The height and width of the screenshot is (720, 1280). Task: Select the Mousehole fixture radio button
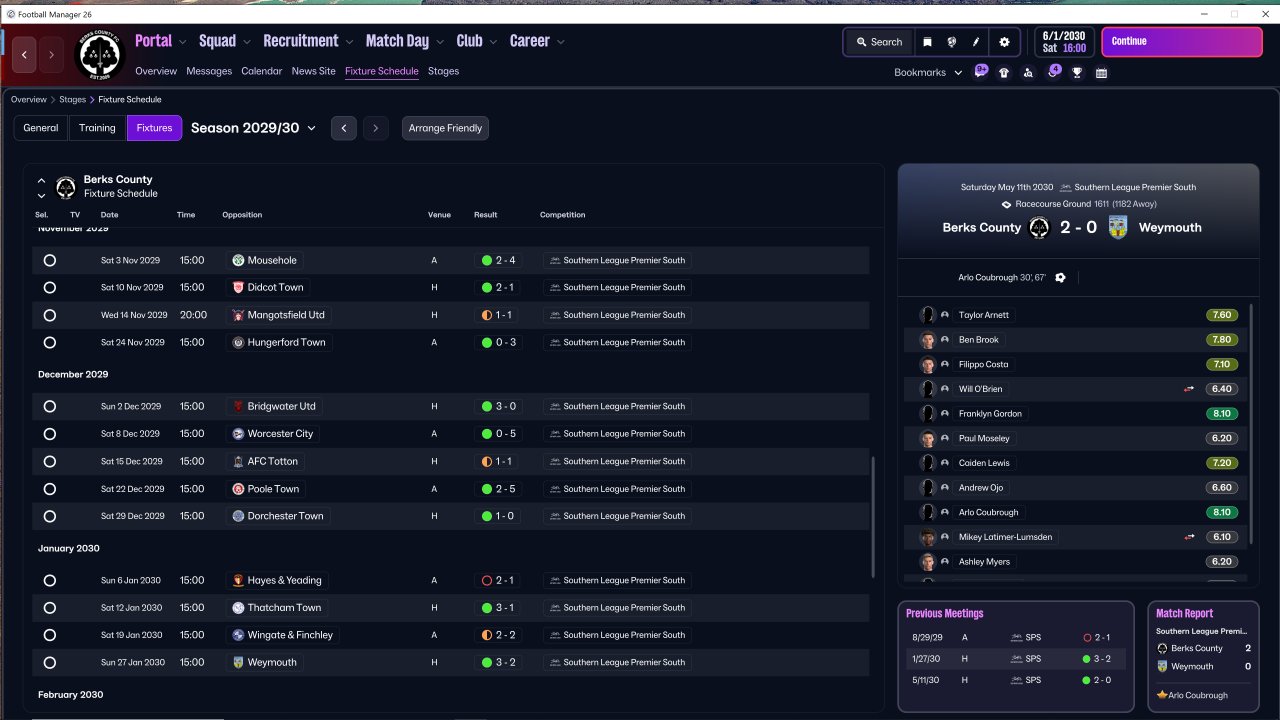[50, 260]
